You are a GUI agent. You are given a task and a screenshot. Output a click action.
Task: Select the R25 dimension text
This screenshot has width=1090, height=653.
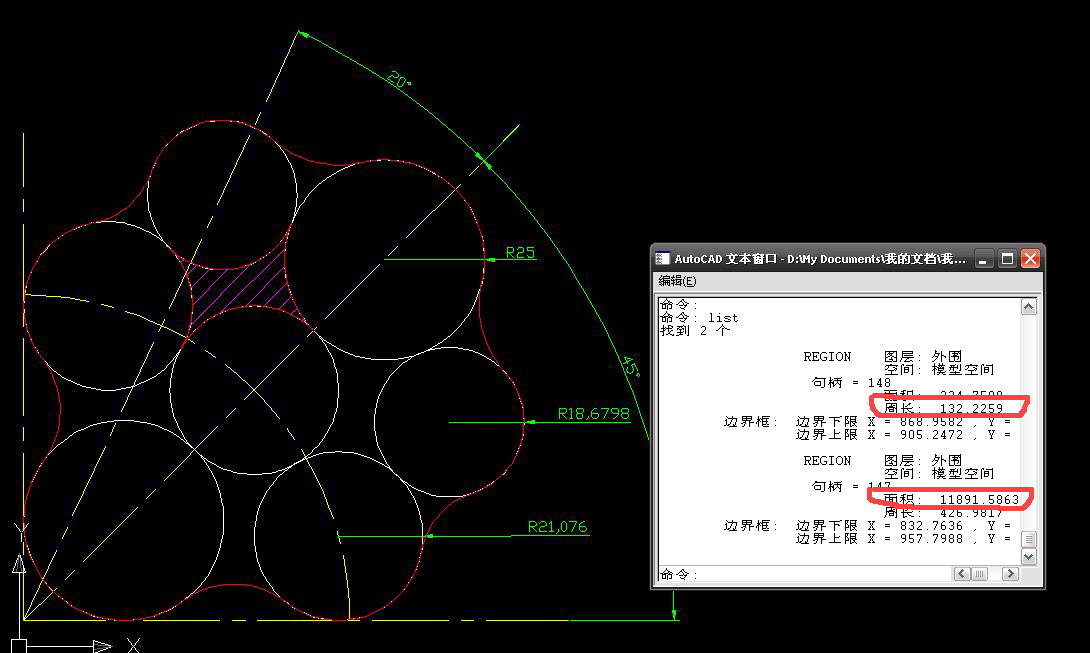pos(520,252)
